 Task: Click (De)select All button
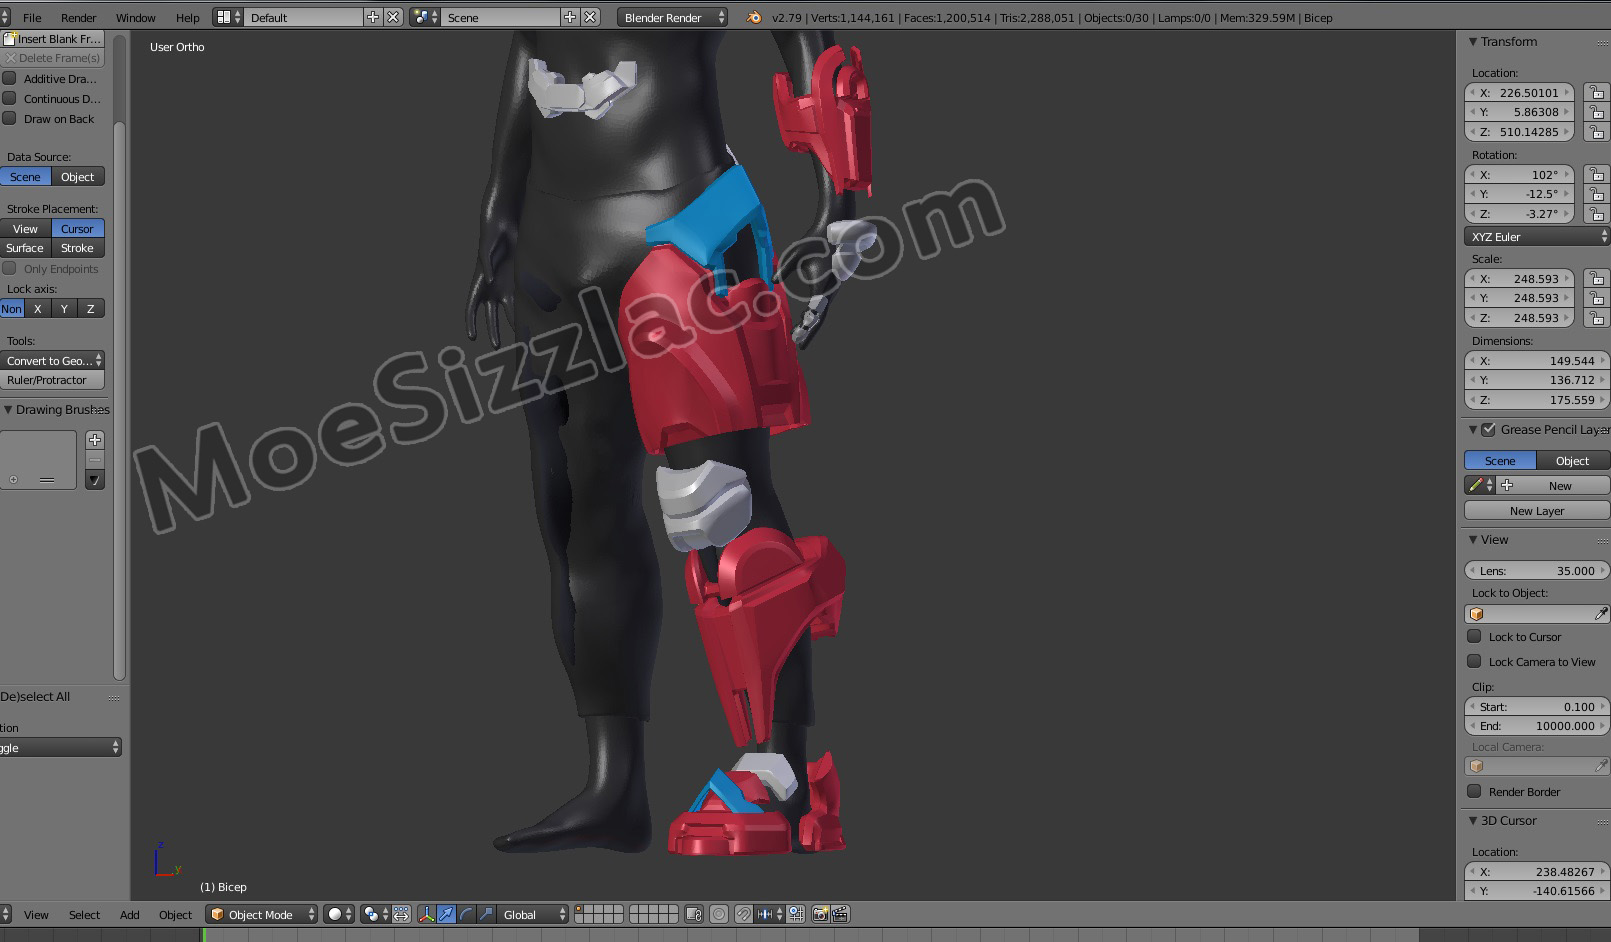point(36,697)
